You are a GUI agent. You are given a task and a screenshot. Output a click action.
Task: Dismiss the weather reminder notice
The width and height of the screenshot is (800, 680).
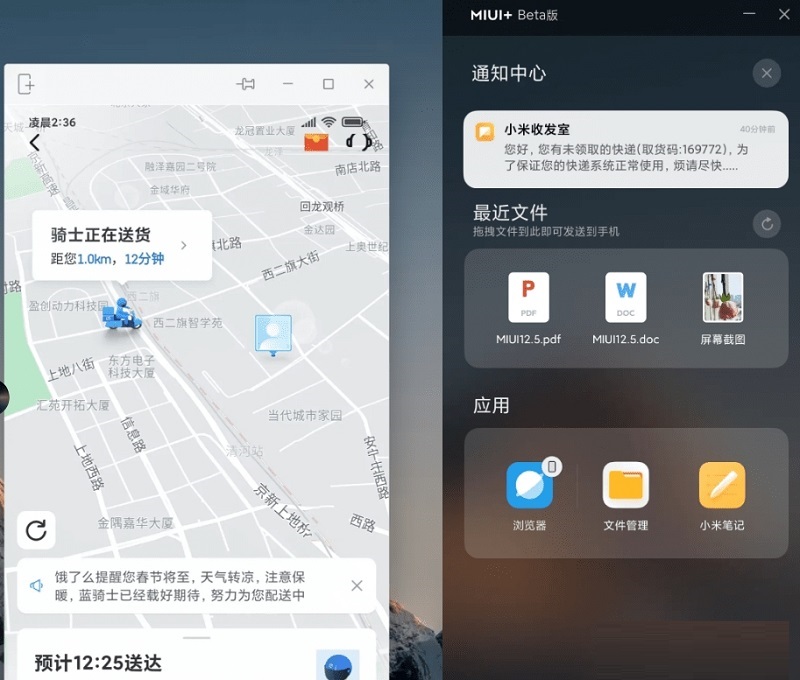[x=356, y=585]
